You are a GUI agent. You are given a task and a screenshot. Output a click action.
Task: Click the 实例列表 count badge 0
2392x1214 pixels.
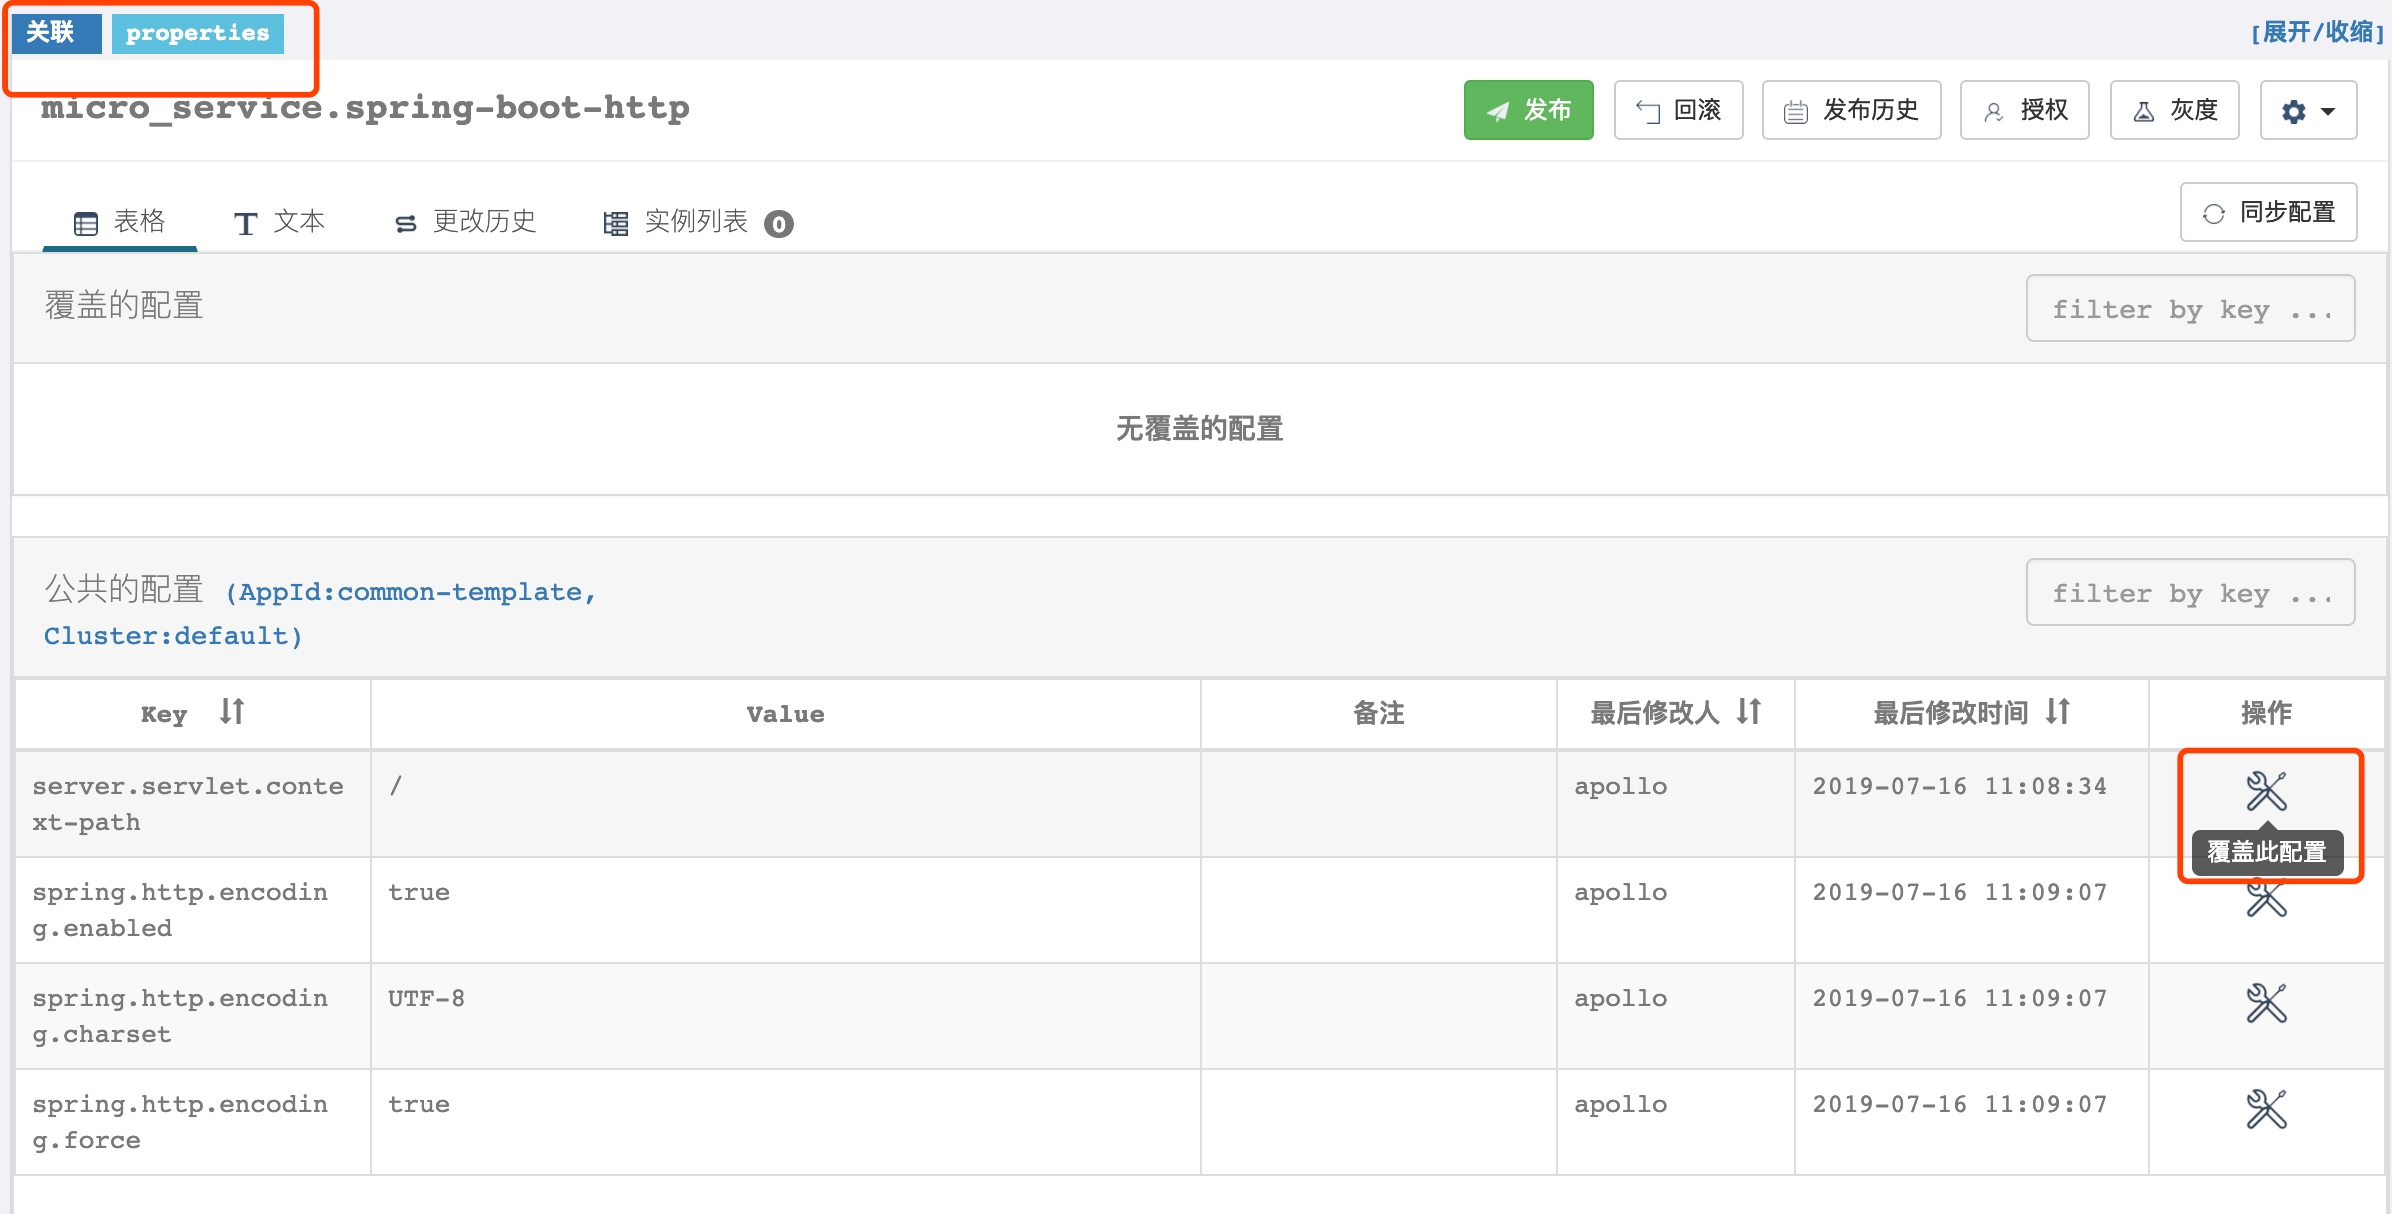(x=778, y=224)
